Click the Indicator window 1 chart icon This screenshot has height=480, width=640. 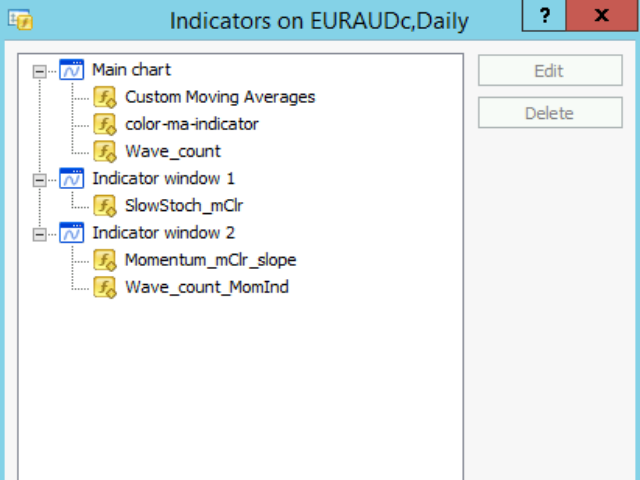point(71,178)
